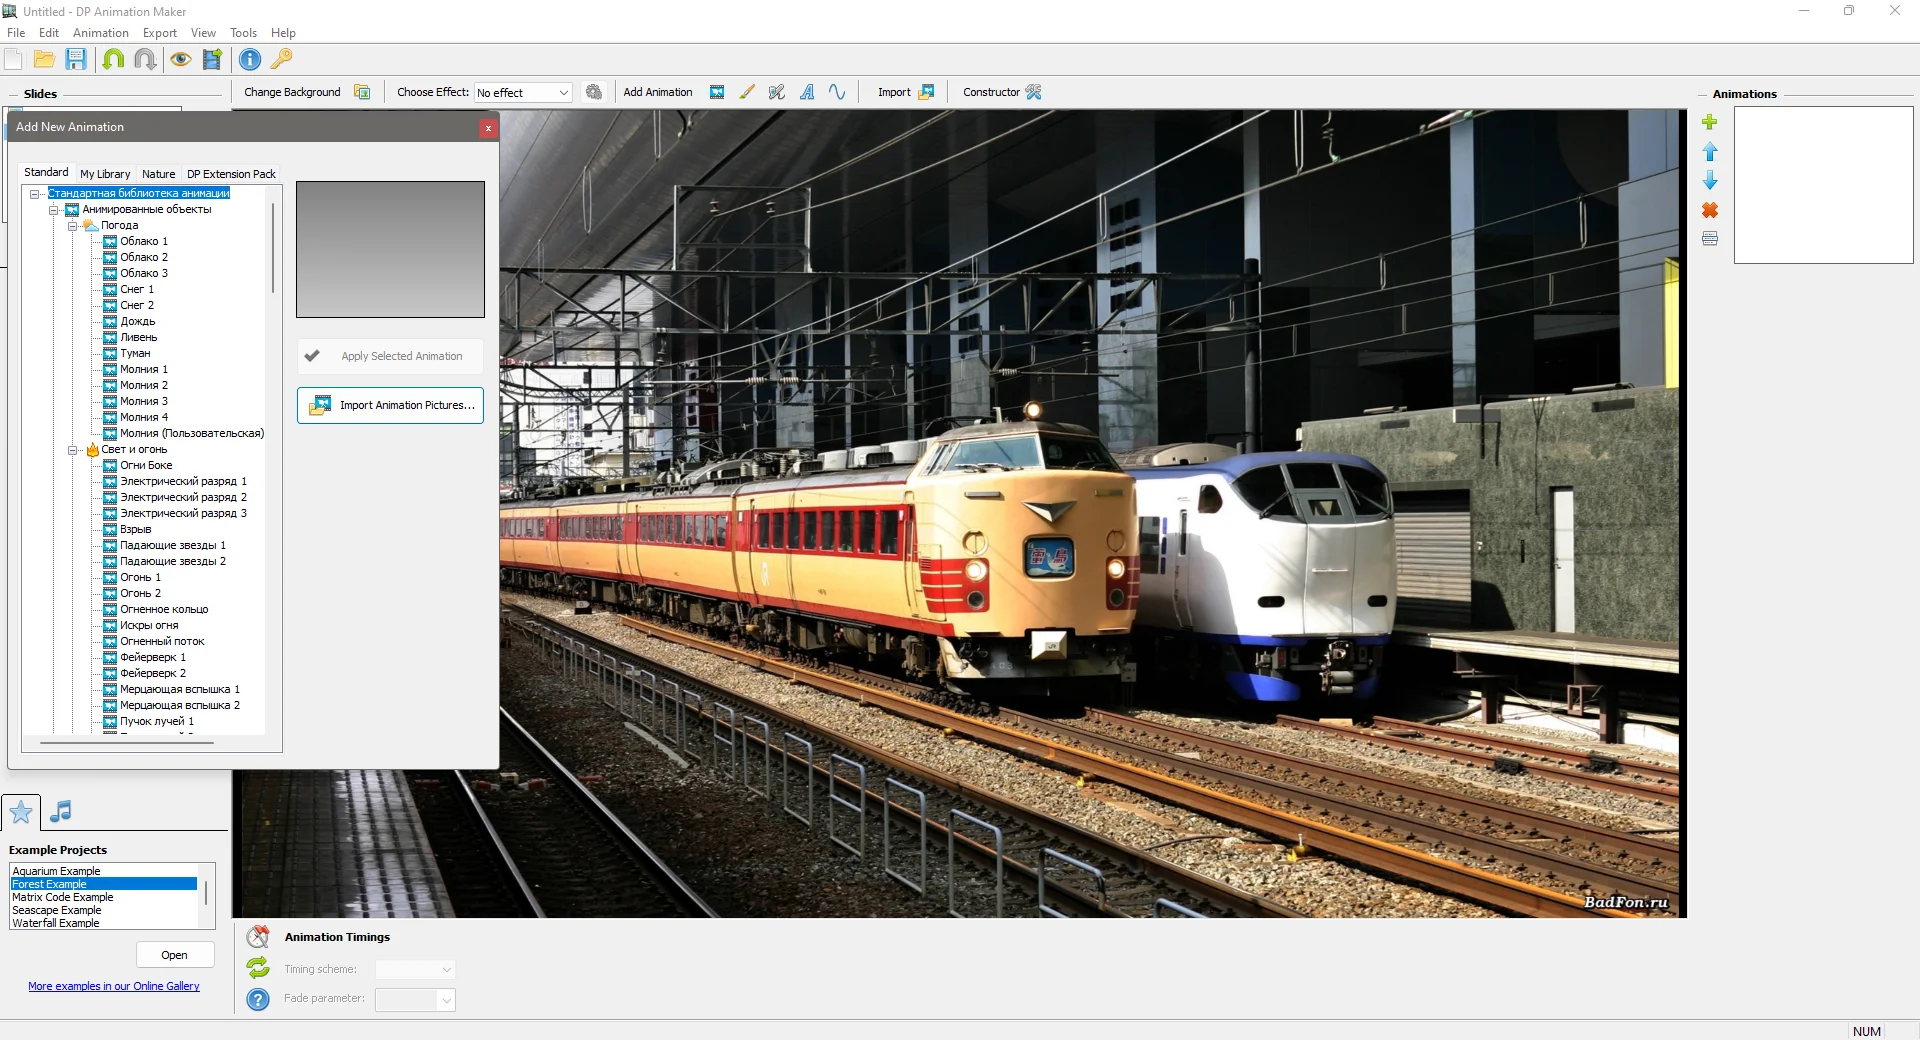Screen dimensions: 1920x1040
Task: Click the text animation letter A icon
Action: 807,92
